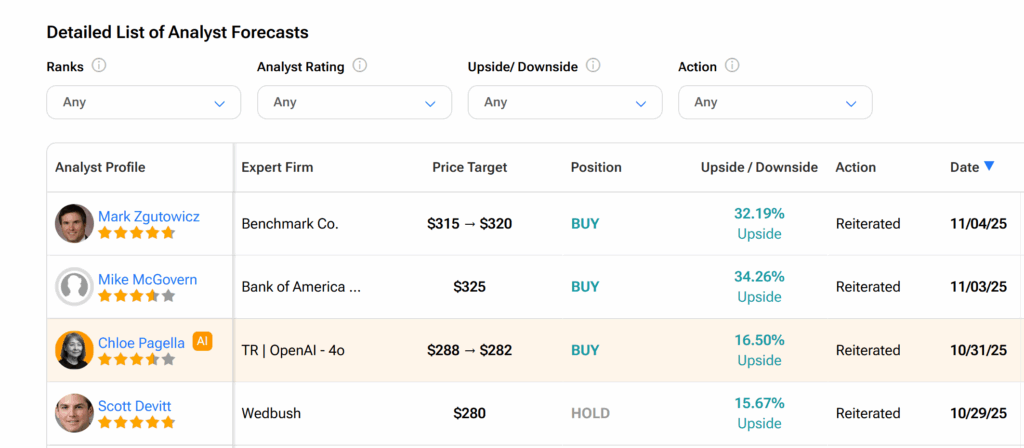The image size is (1024, 448).
Task: Sort by the Price Target column header
Action: pyautogui.click(x=469, y=167)
